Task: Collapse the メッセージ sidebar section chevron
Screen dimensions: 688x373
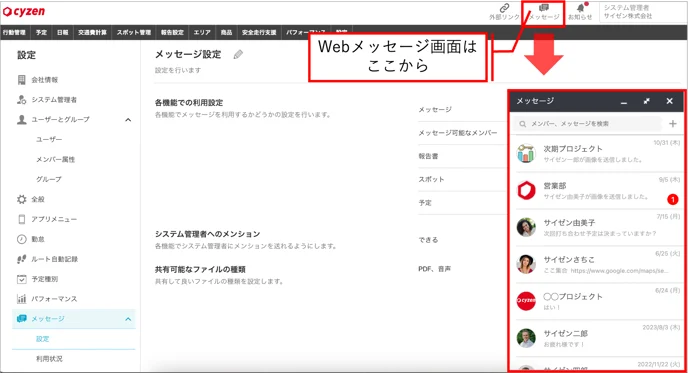Action: pyautogui.click(x=128, y=319)
